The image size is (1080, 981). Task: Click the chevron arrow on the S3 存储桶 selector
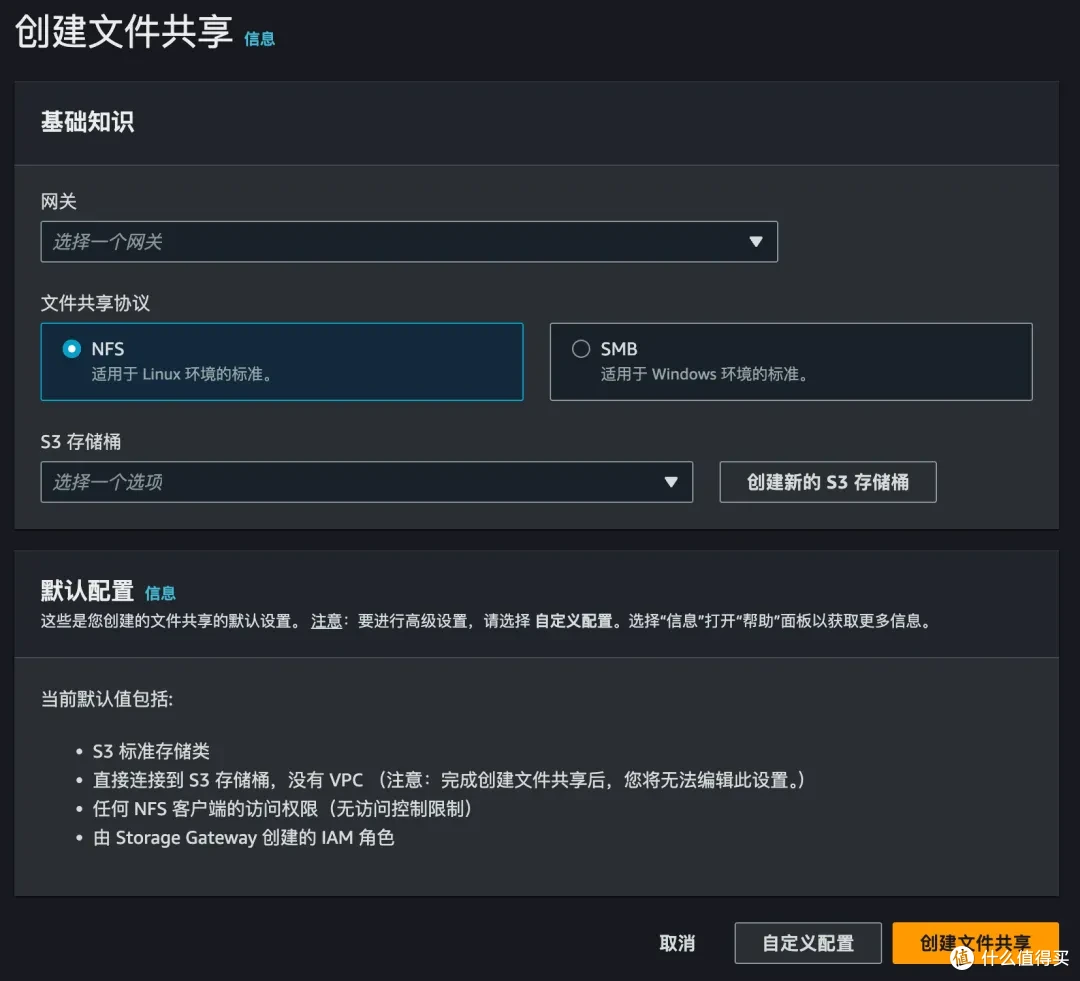[671, 482]
